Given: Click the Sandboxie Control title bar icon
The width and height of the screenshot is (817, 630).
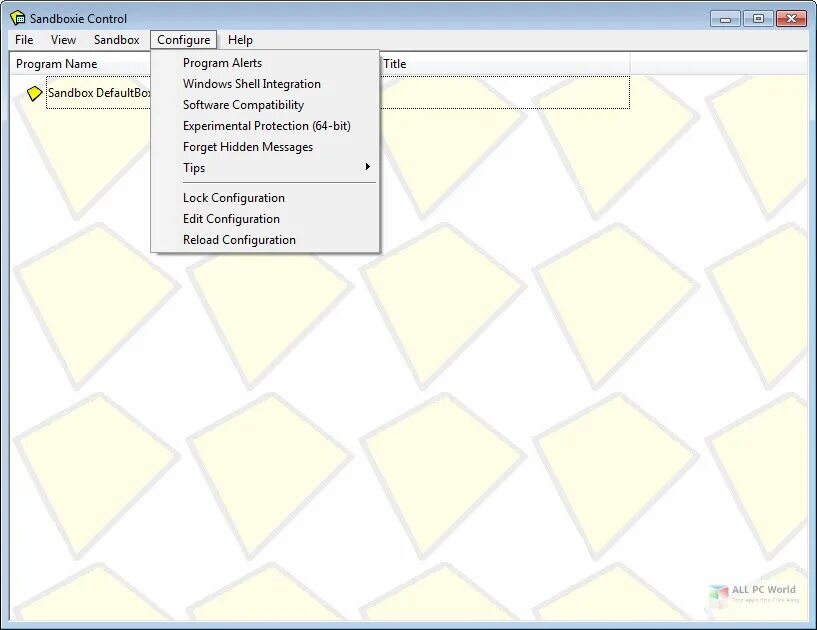Looking at the screenshot, I should [18, 18].
